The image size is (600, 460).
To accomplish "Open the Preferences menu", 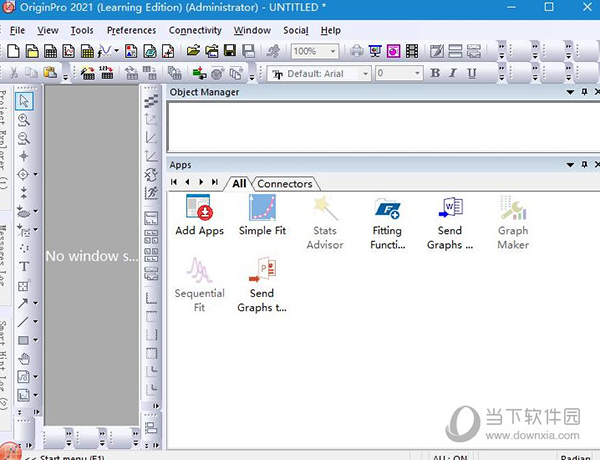I will pos(131,30).
